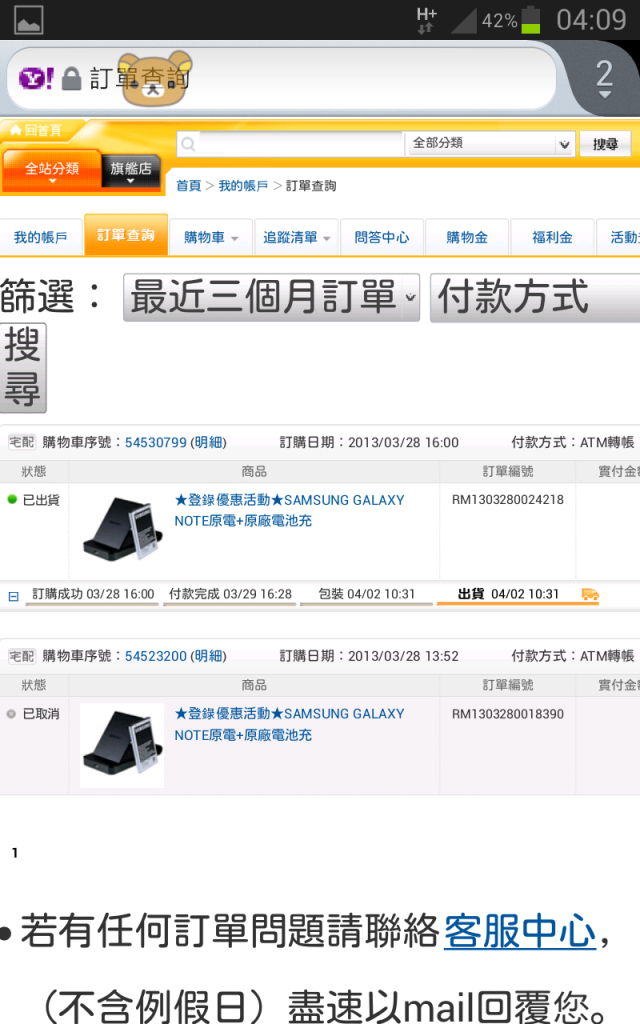Image resolution: width=640 pixels, height=1024 pixels.
Task: Click the 付款完成 03/29 16:28 progress step
Action: (230, 594)
